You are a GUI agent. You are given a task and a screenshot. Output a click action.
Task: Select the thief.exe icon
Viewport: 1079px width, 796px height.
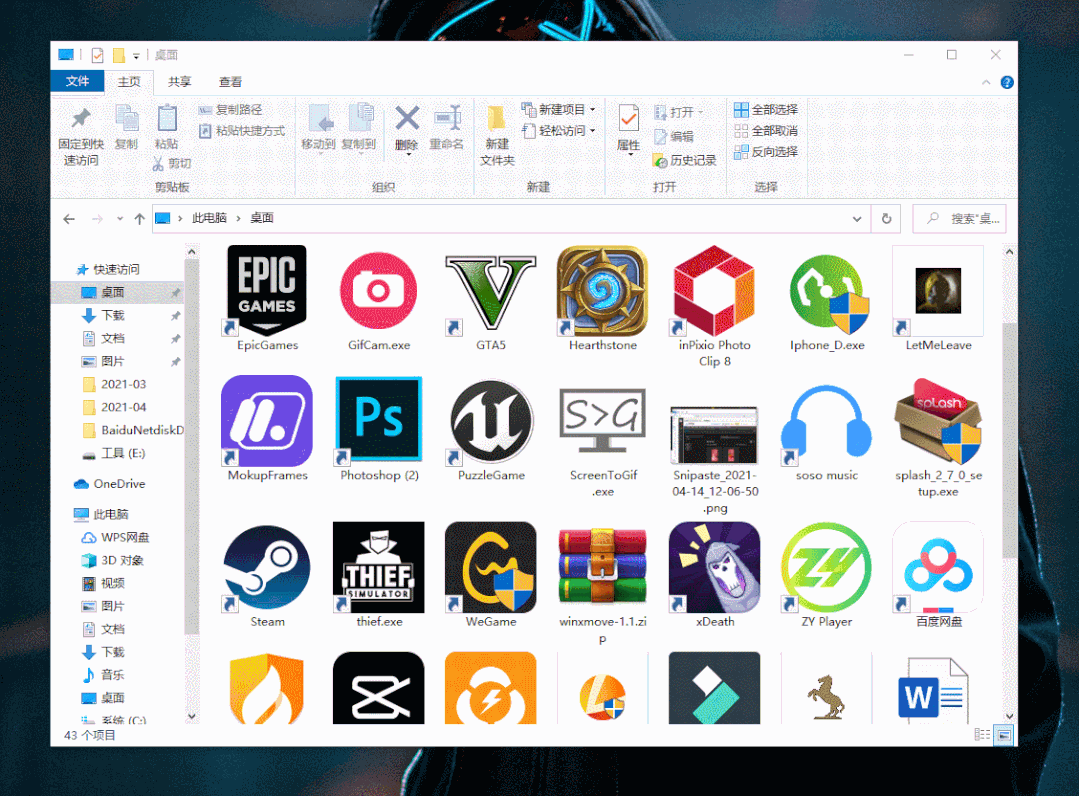[378, 567]
